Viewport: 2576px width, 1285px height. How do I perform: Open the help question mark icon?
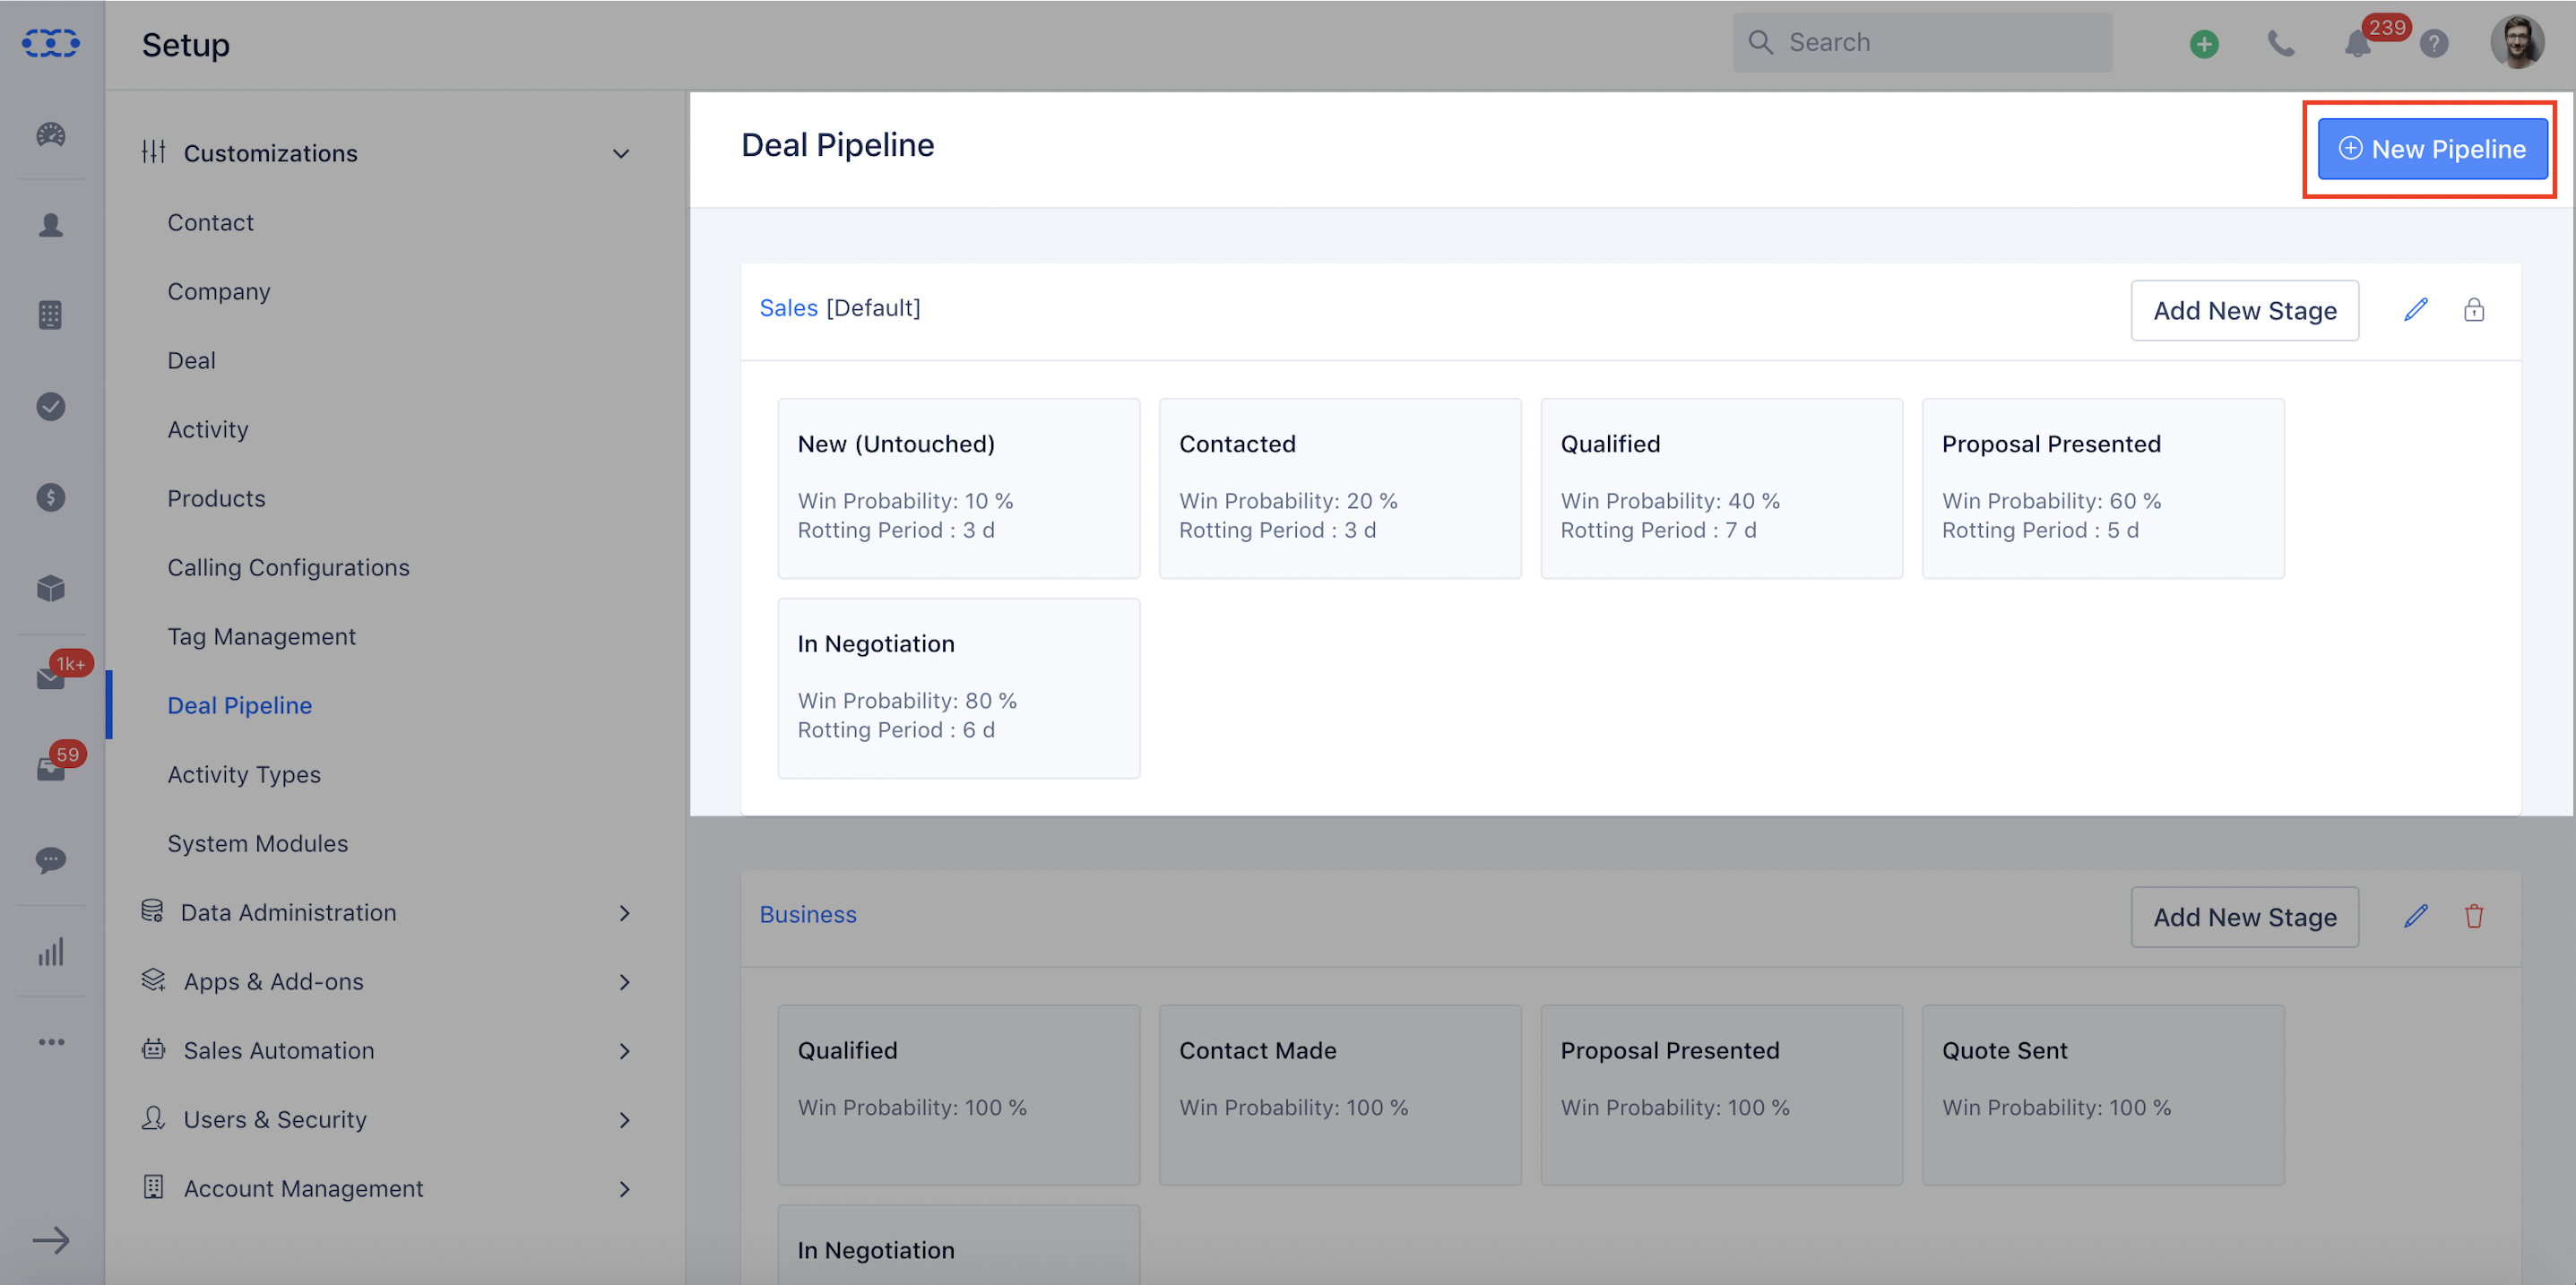click(2434, 43)
